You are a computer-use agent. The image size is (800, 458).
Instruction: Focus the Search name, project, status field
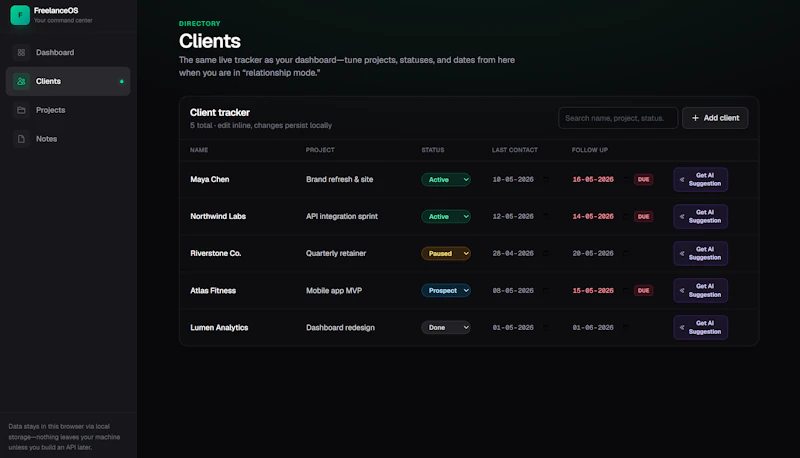[x=617, y=118]
